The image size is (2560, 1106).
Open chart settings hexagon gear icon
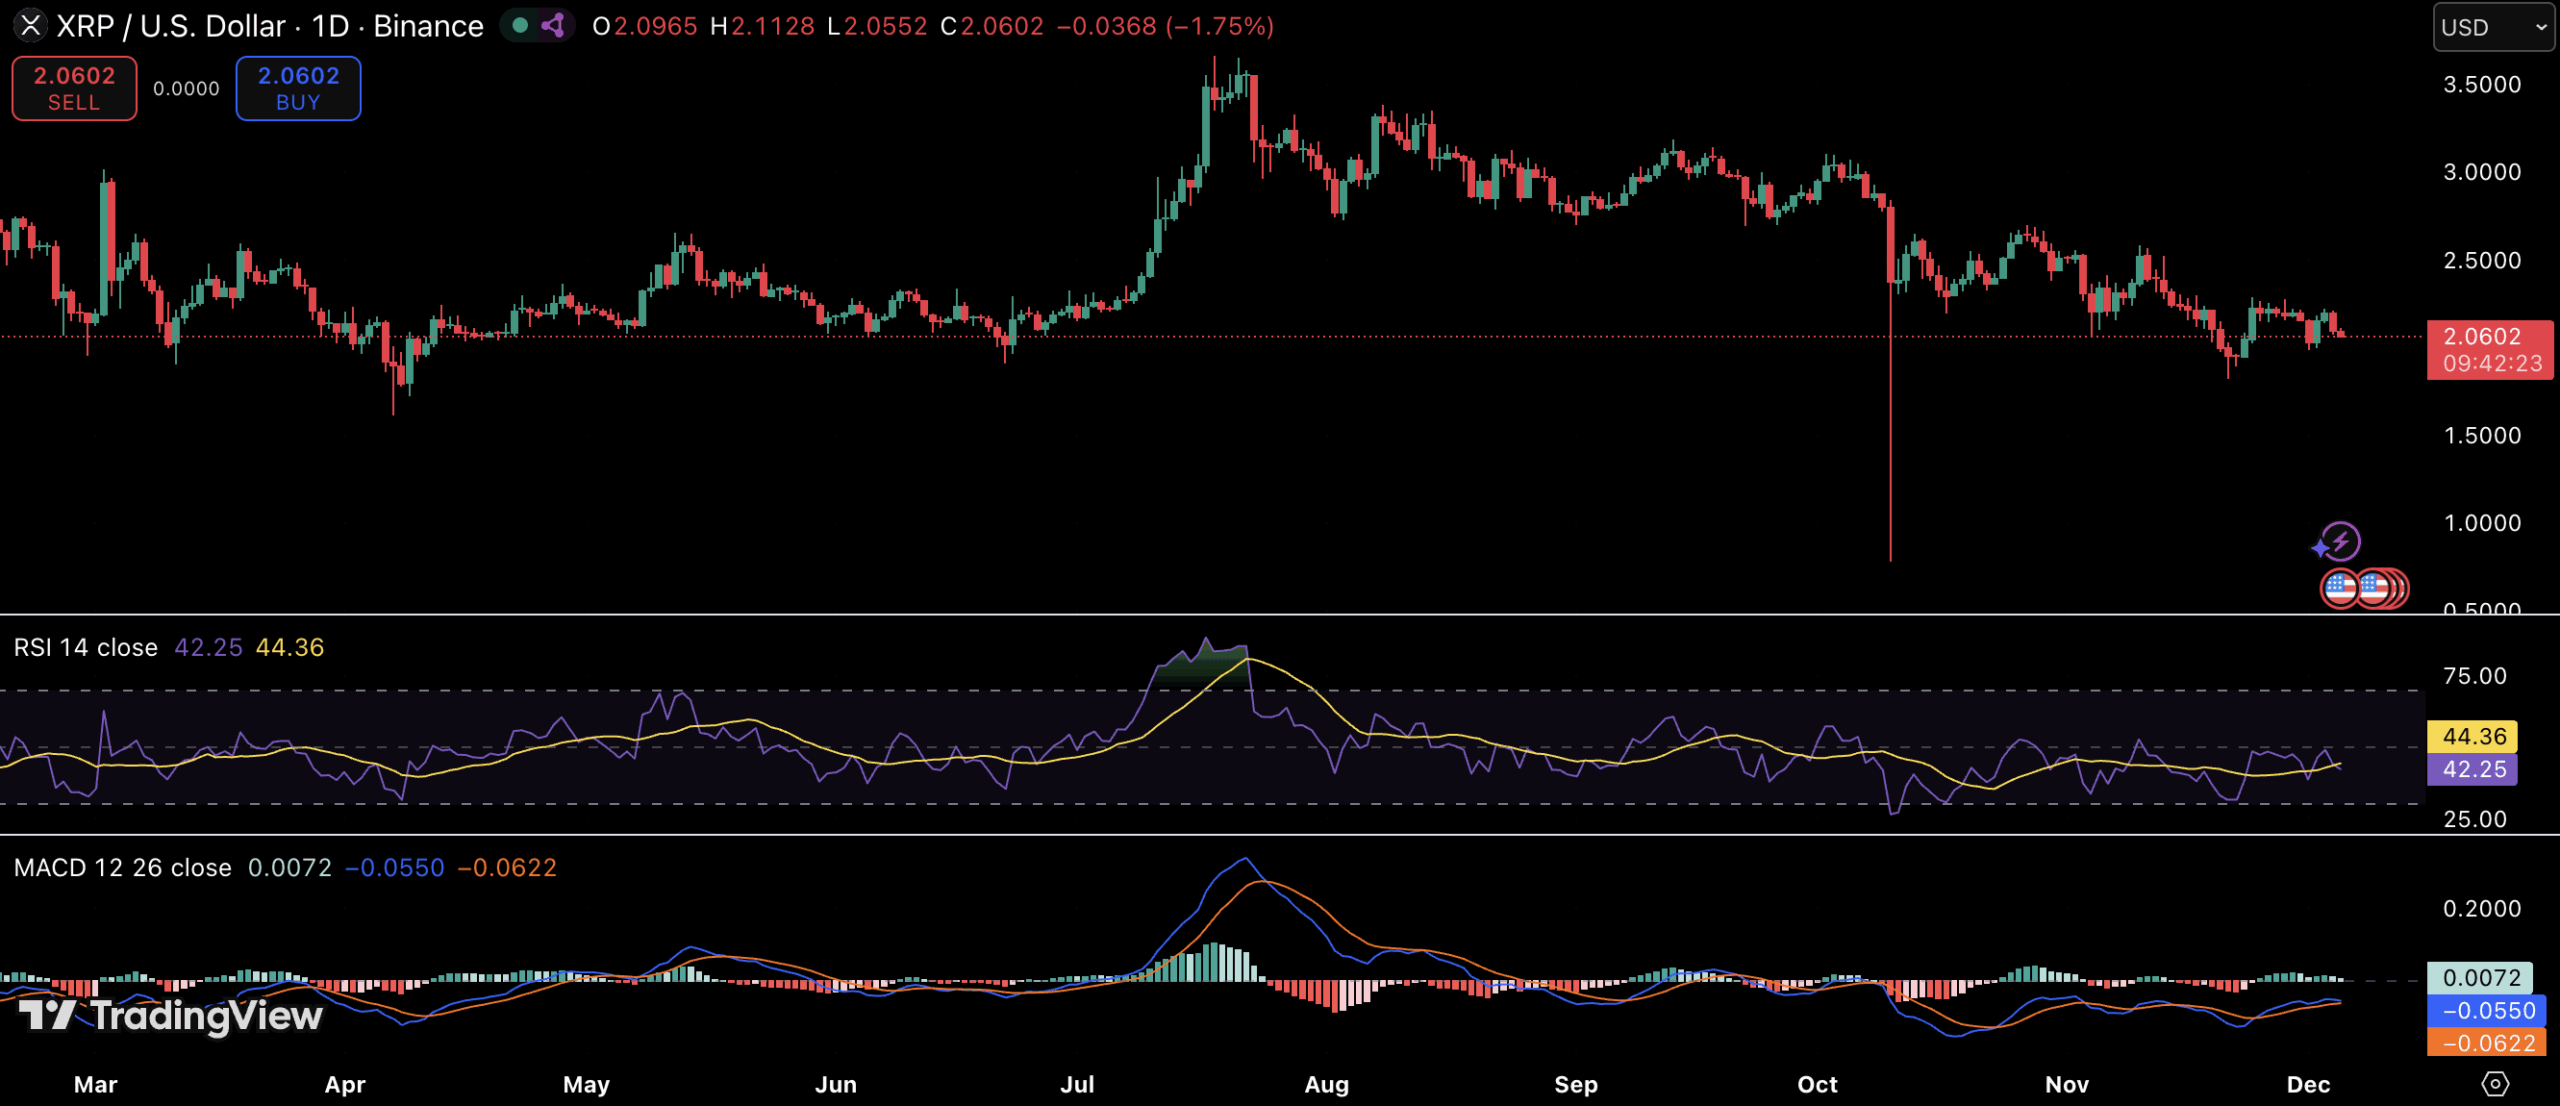tap(2495, 1084)
